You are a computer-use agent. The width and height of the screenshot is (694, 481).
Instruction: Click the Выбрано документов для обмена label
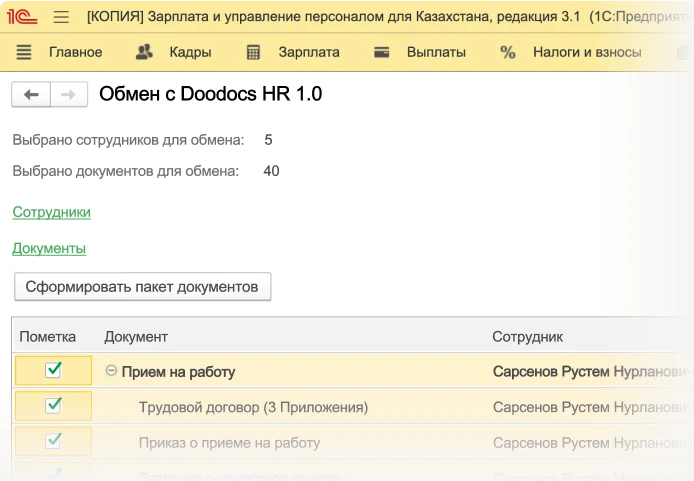126,171
